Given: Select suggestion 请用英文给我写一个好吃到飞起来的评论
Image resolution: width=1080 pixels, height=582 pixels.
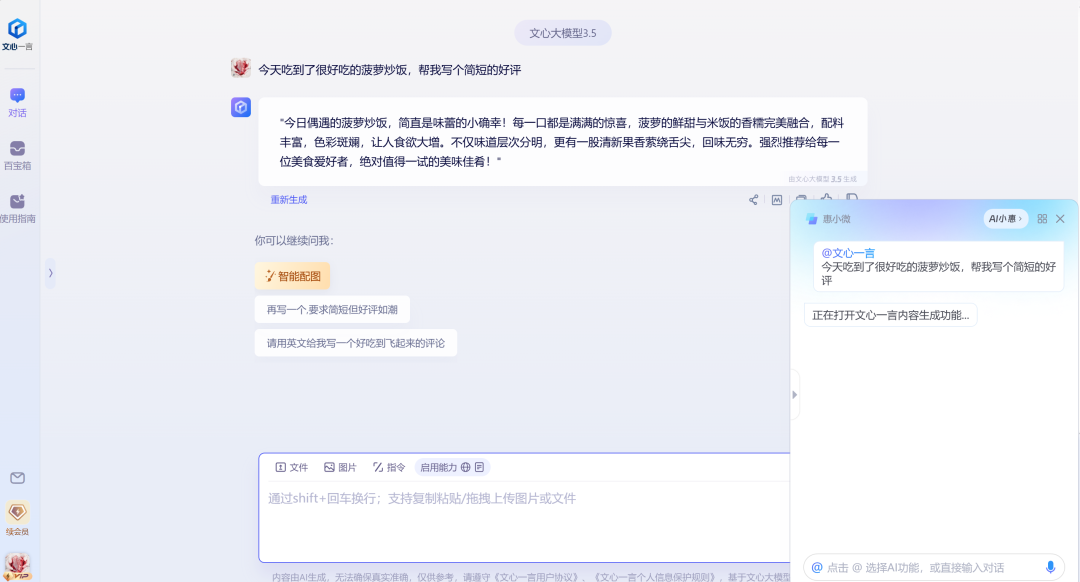Looking at the screenshot, I should coord(355,343).
